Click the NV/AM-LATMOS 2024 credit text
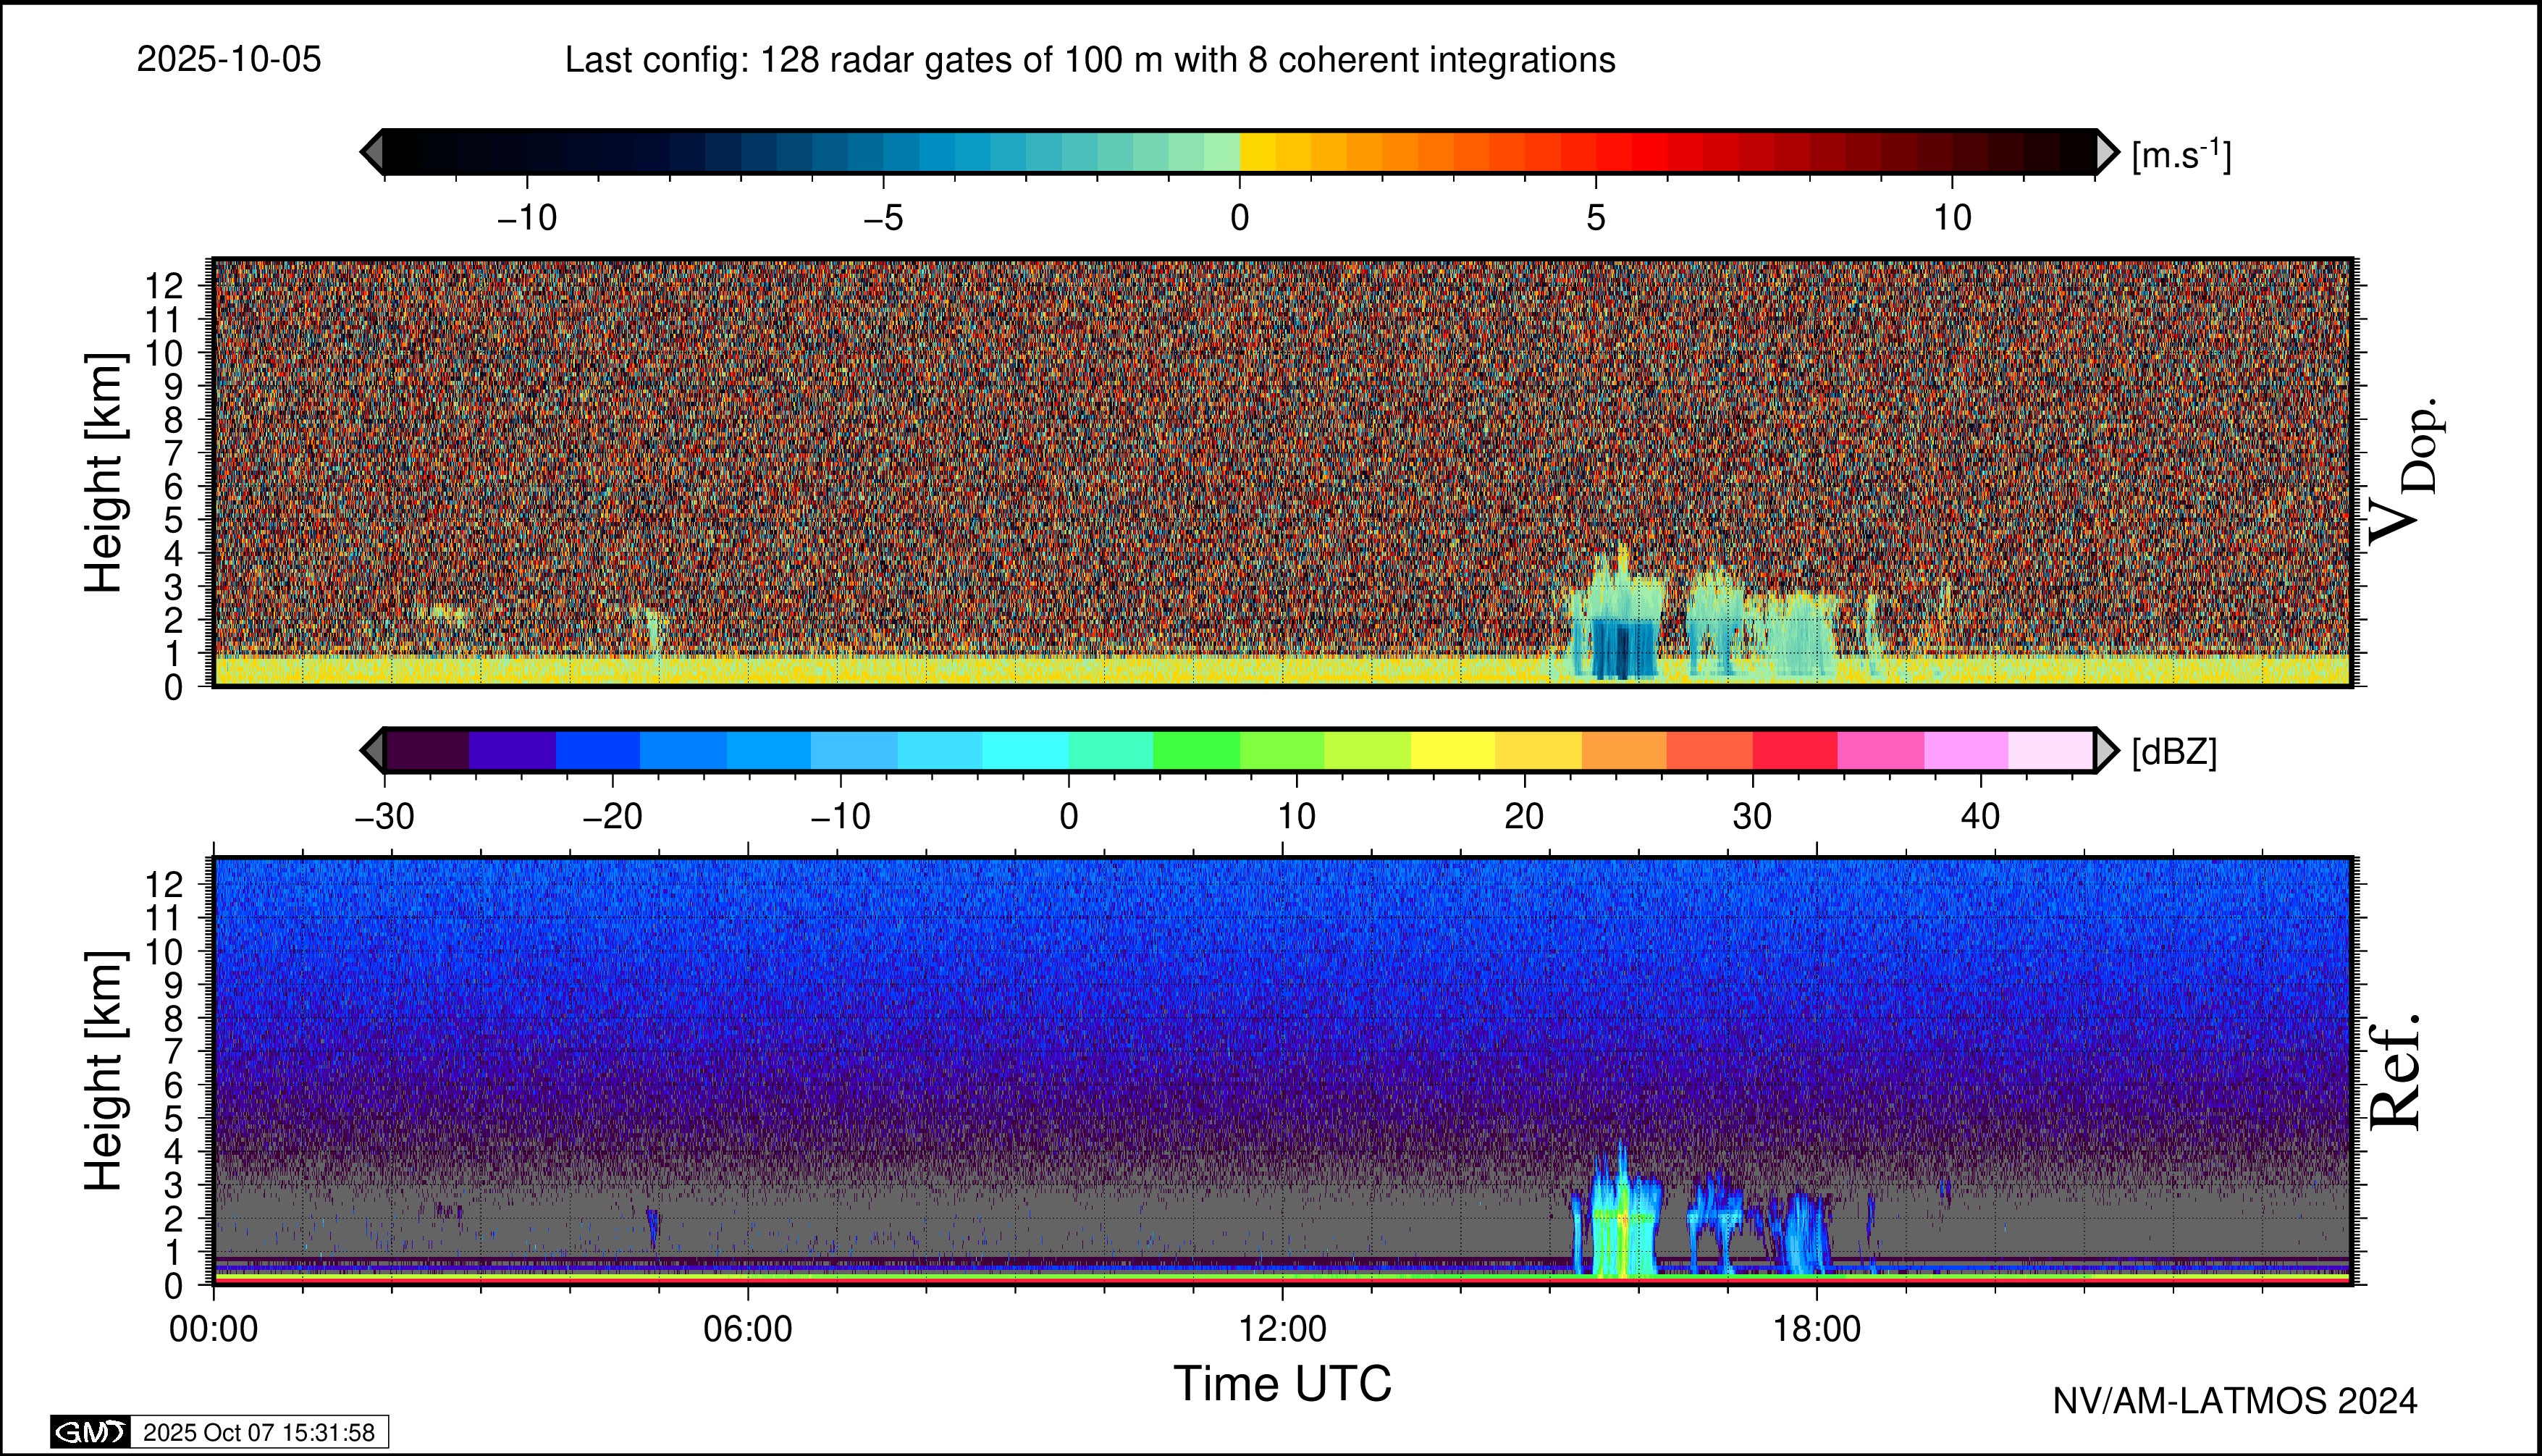The image size is (2542, 1456). click(x=2235, y=1401)
